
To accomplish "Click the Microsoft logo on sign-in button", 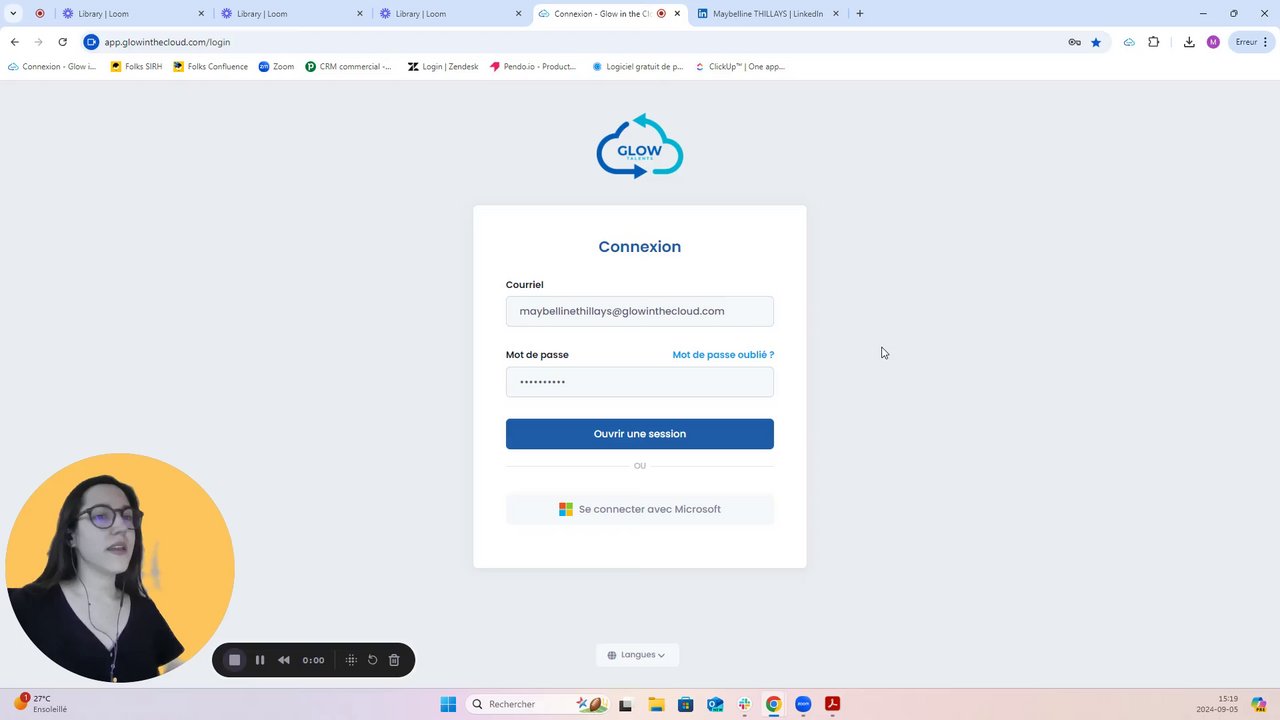I will [566, 509].
